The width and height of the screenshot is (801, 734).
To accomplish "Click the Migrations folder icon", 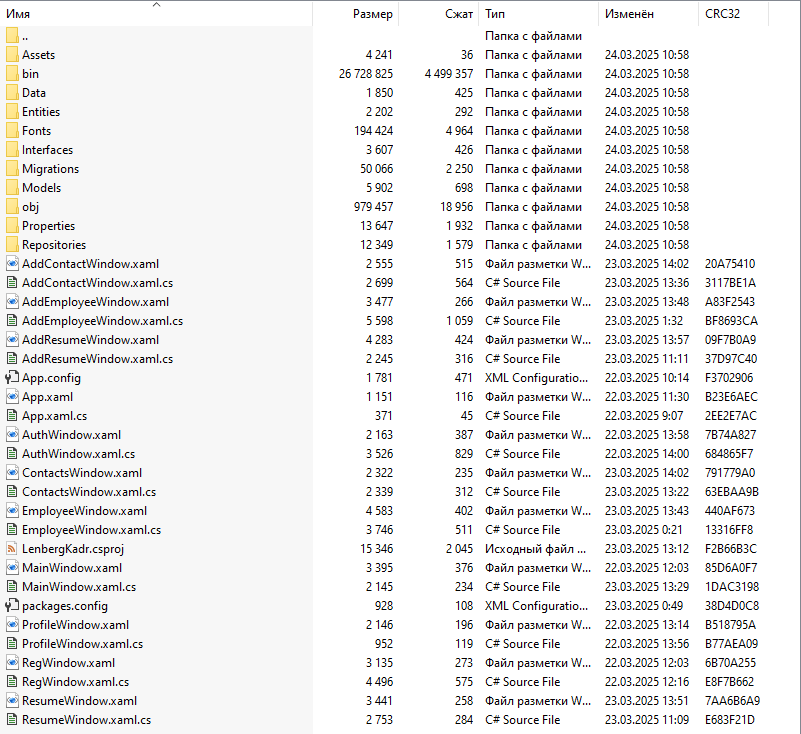I will [x=12, y=169].
